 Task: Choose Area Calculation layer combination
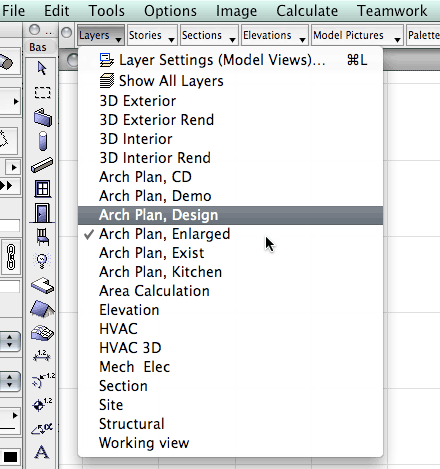230,291
